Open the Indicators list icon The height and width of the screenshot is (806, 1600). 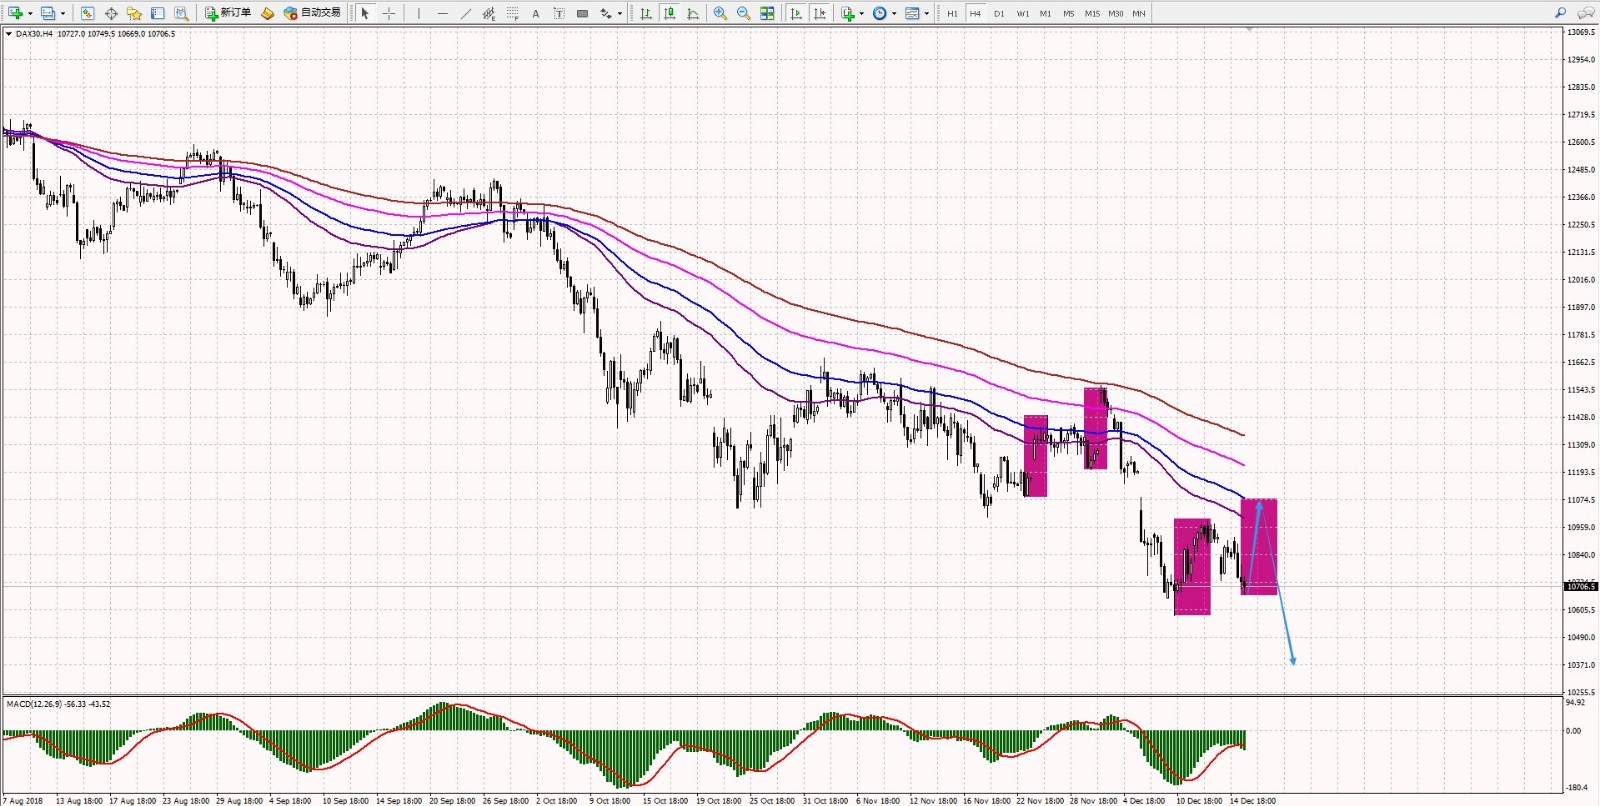click(848, 13)
